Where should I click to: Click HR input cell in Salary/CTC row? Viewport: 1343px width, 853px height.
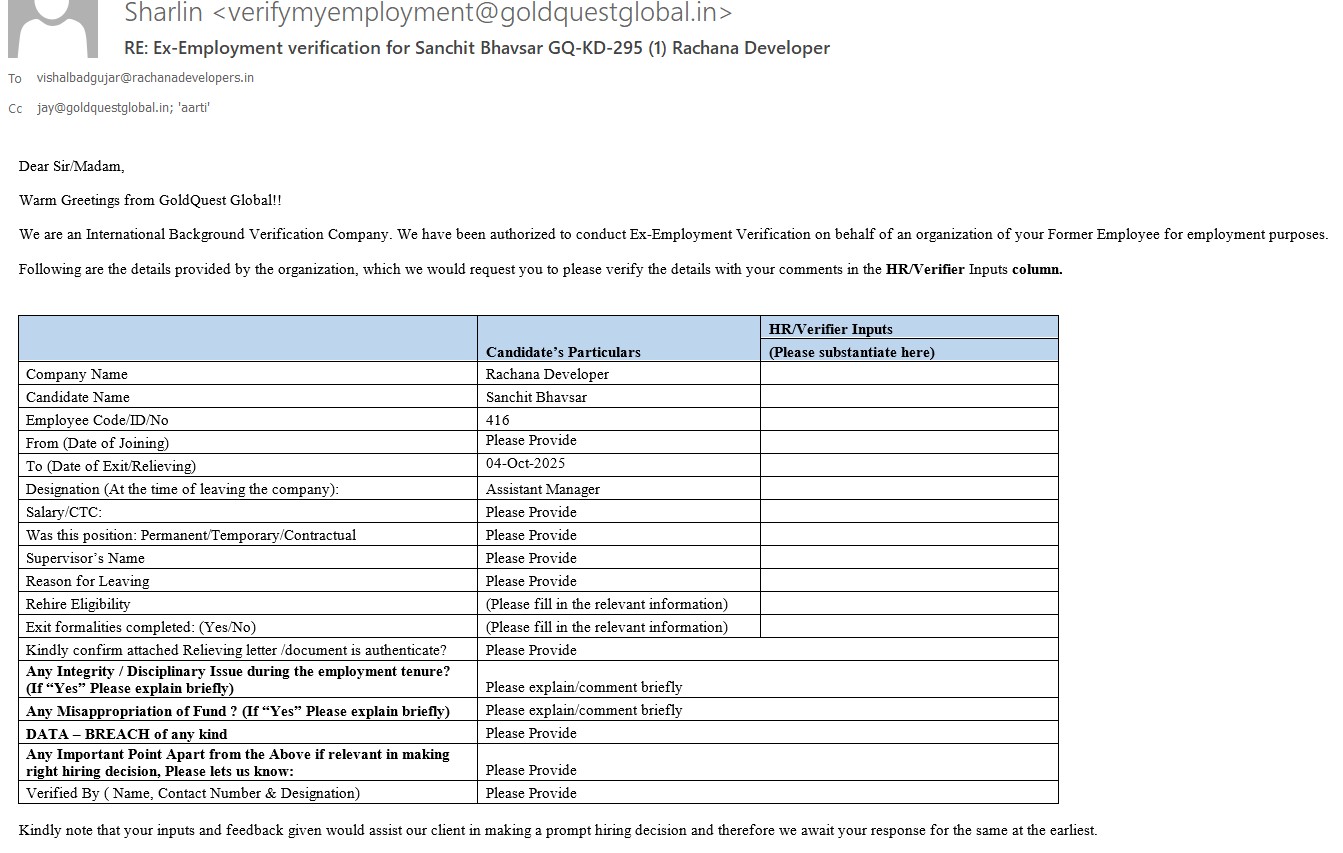pyautogui.click(x=908, y=512)
